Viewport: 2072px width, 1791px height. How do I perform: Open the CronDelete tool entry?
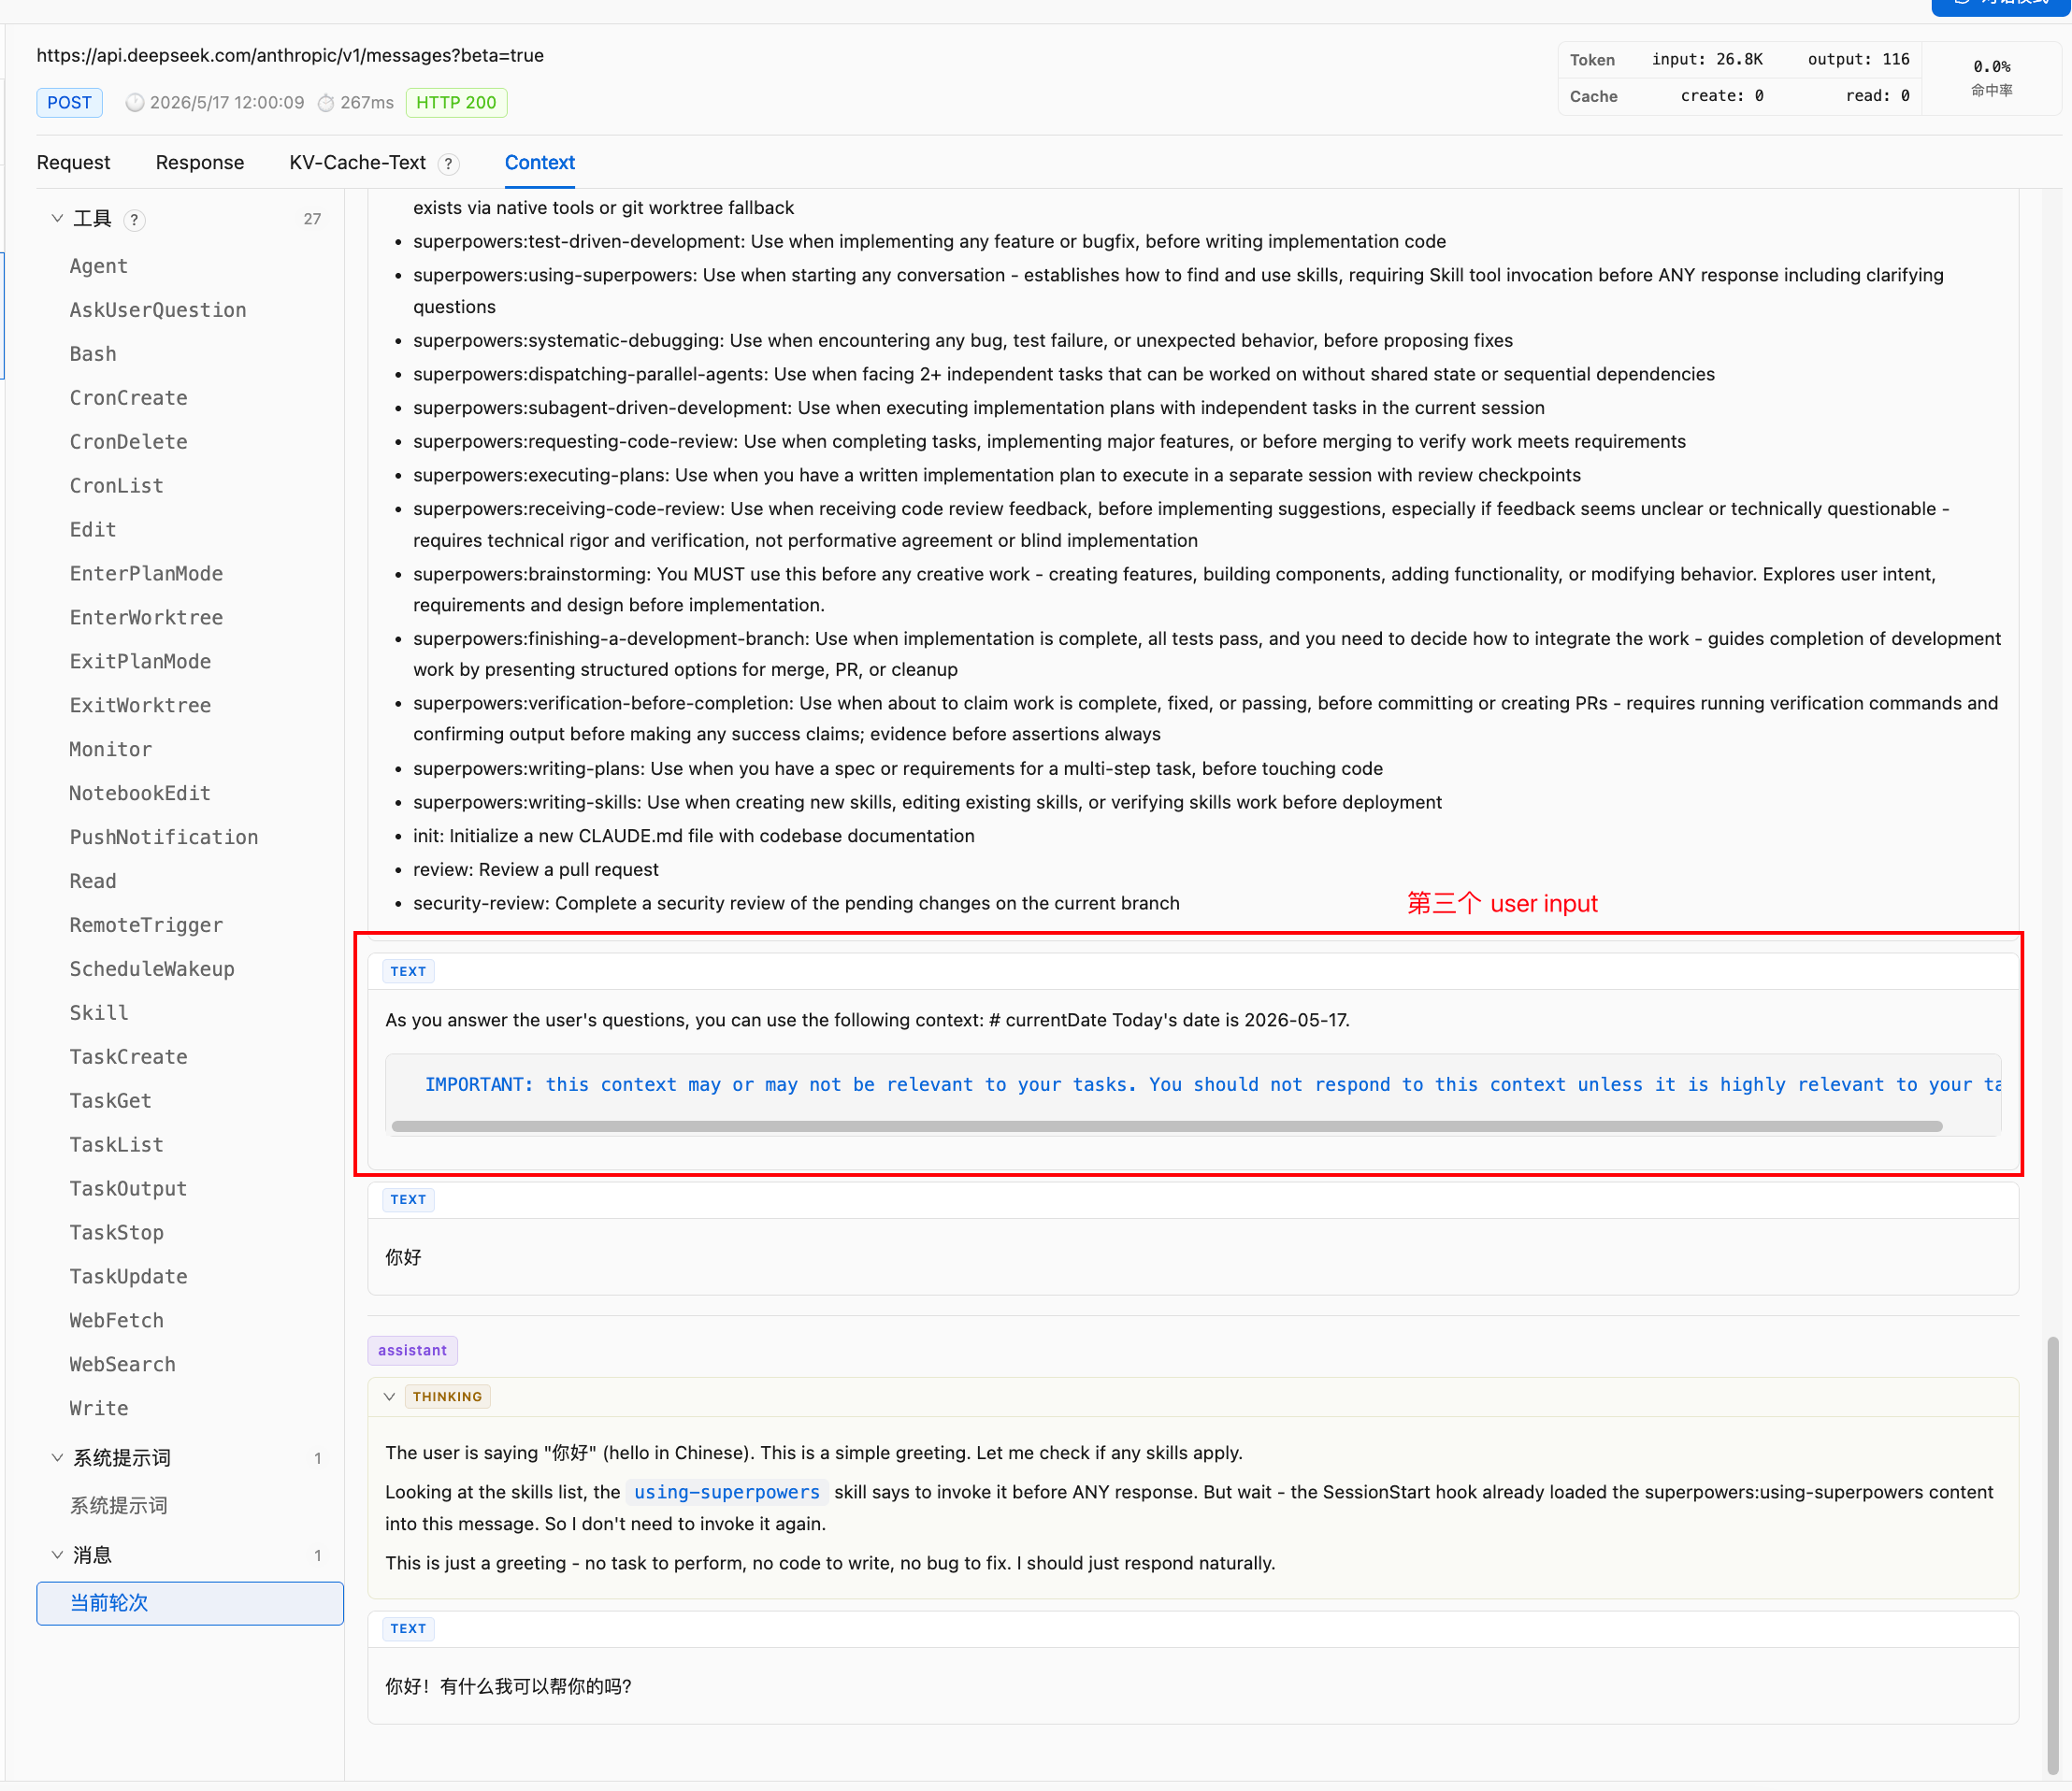click(128, 443)
